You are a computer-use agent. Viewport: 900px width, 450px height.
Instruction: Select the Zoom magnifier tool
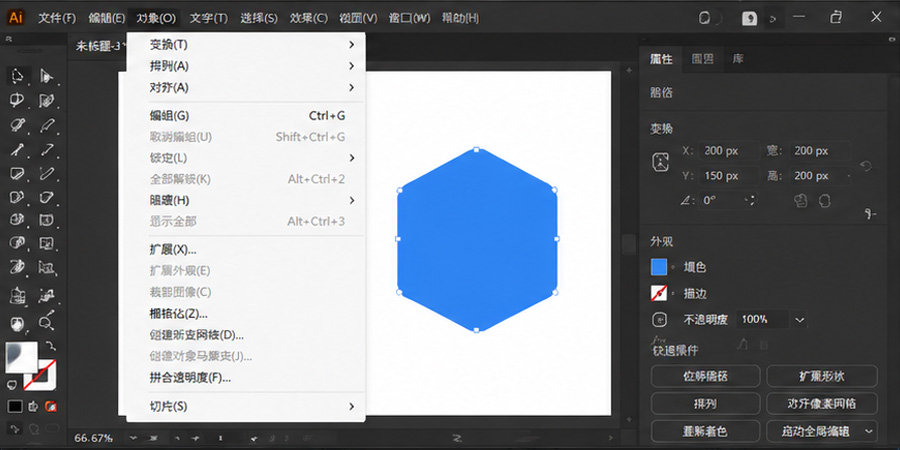pos(46,321)
